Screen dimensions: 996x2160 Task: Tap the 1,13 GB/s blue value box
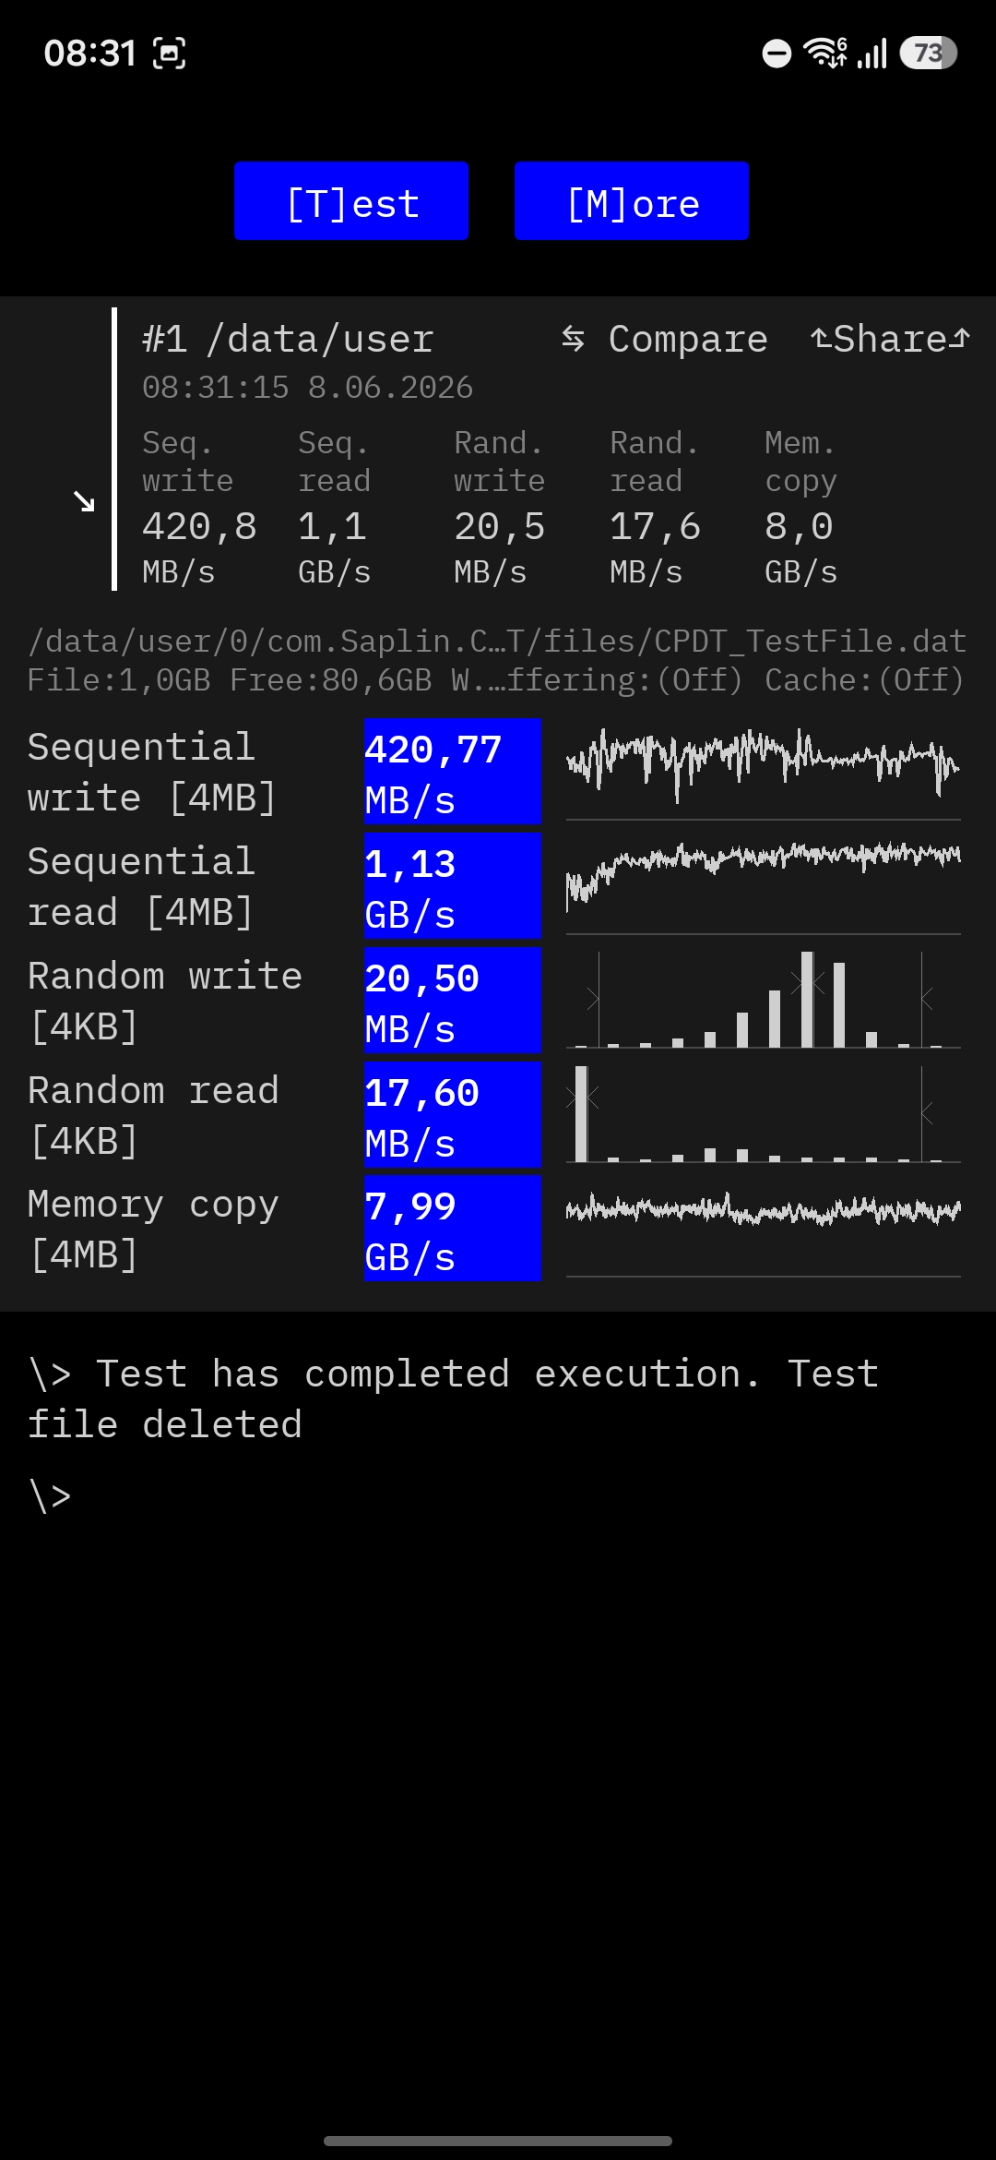coord(452,885)
